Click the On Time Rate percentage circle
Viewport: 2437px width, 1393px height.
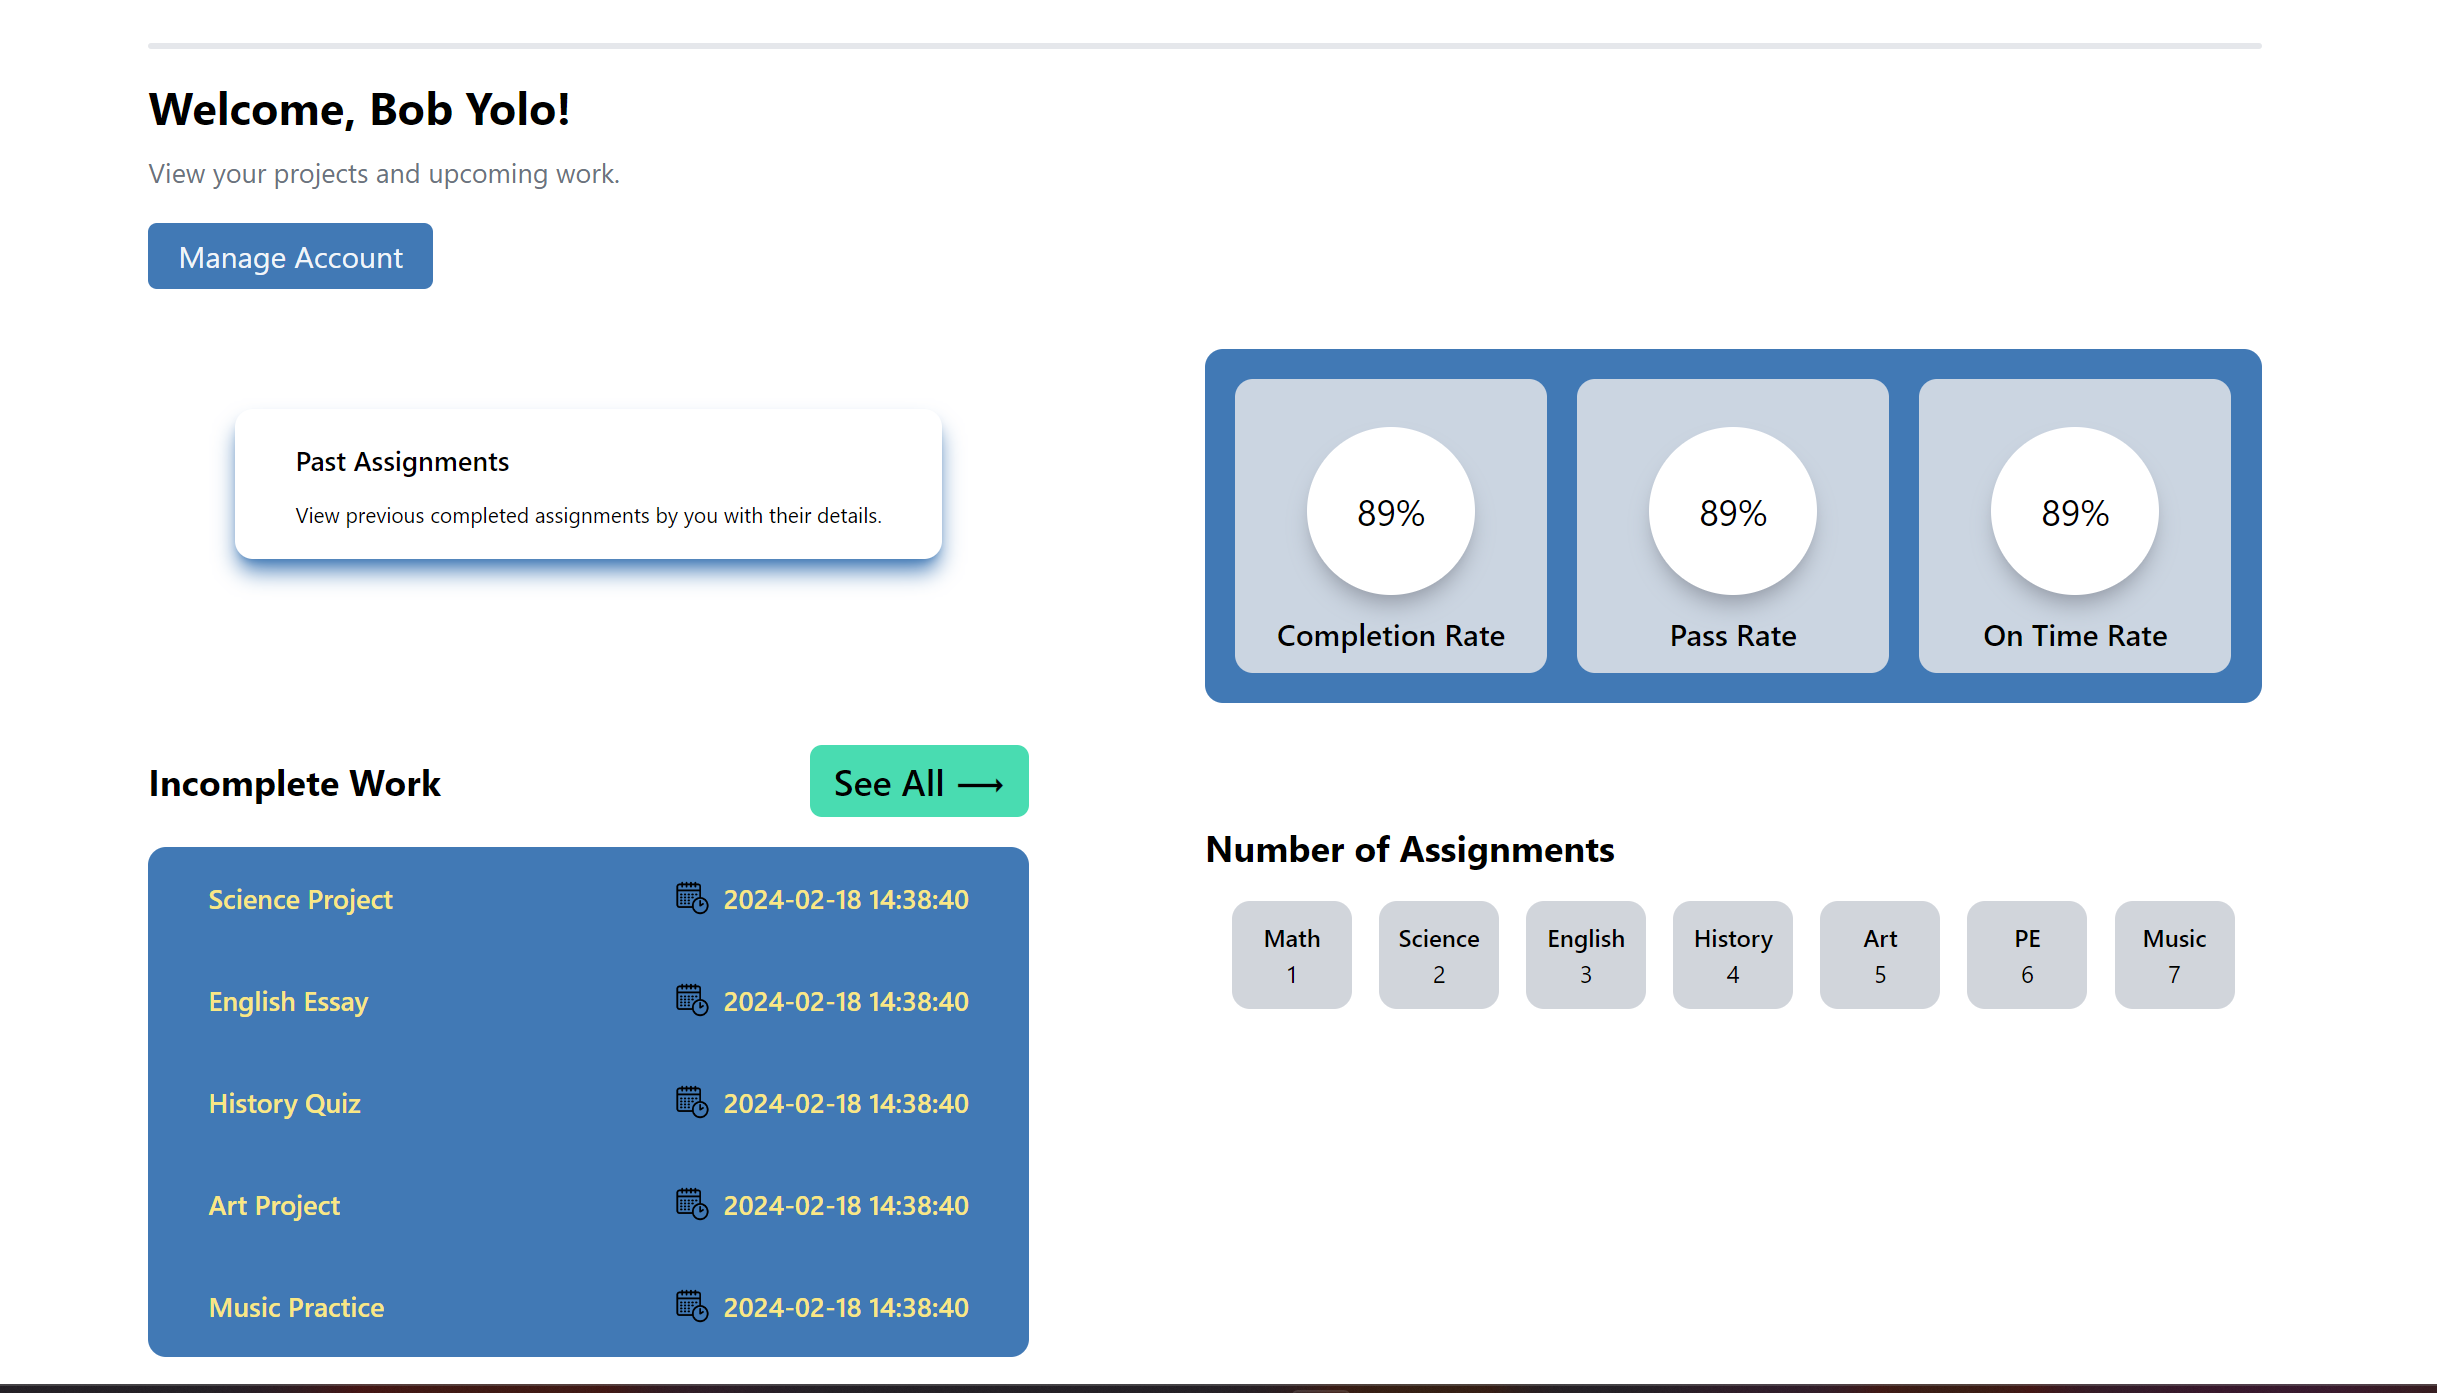click(x=2074, y=512)
